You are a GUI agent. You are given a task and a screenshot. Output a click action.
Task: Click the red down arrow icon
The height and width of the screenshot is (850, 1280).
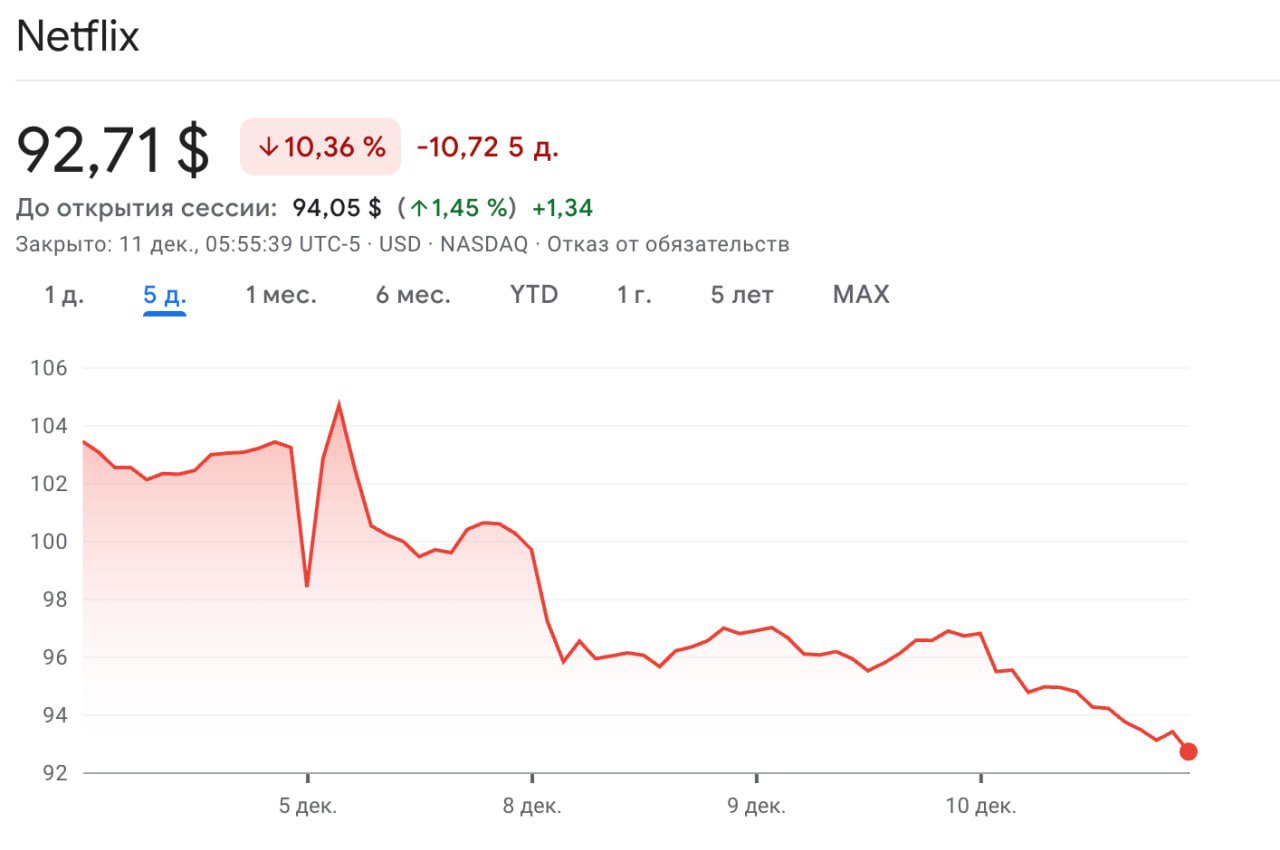tap(267, 147)
